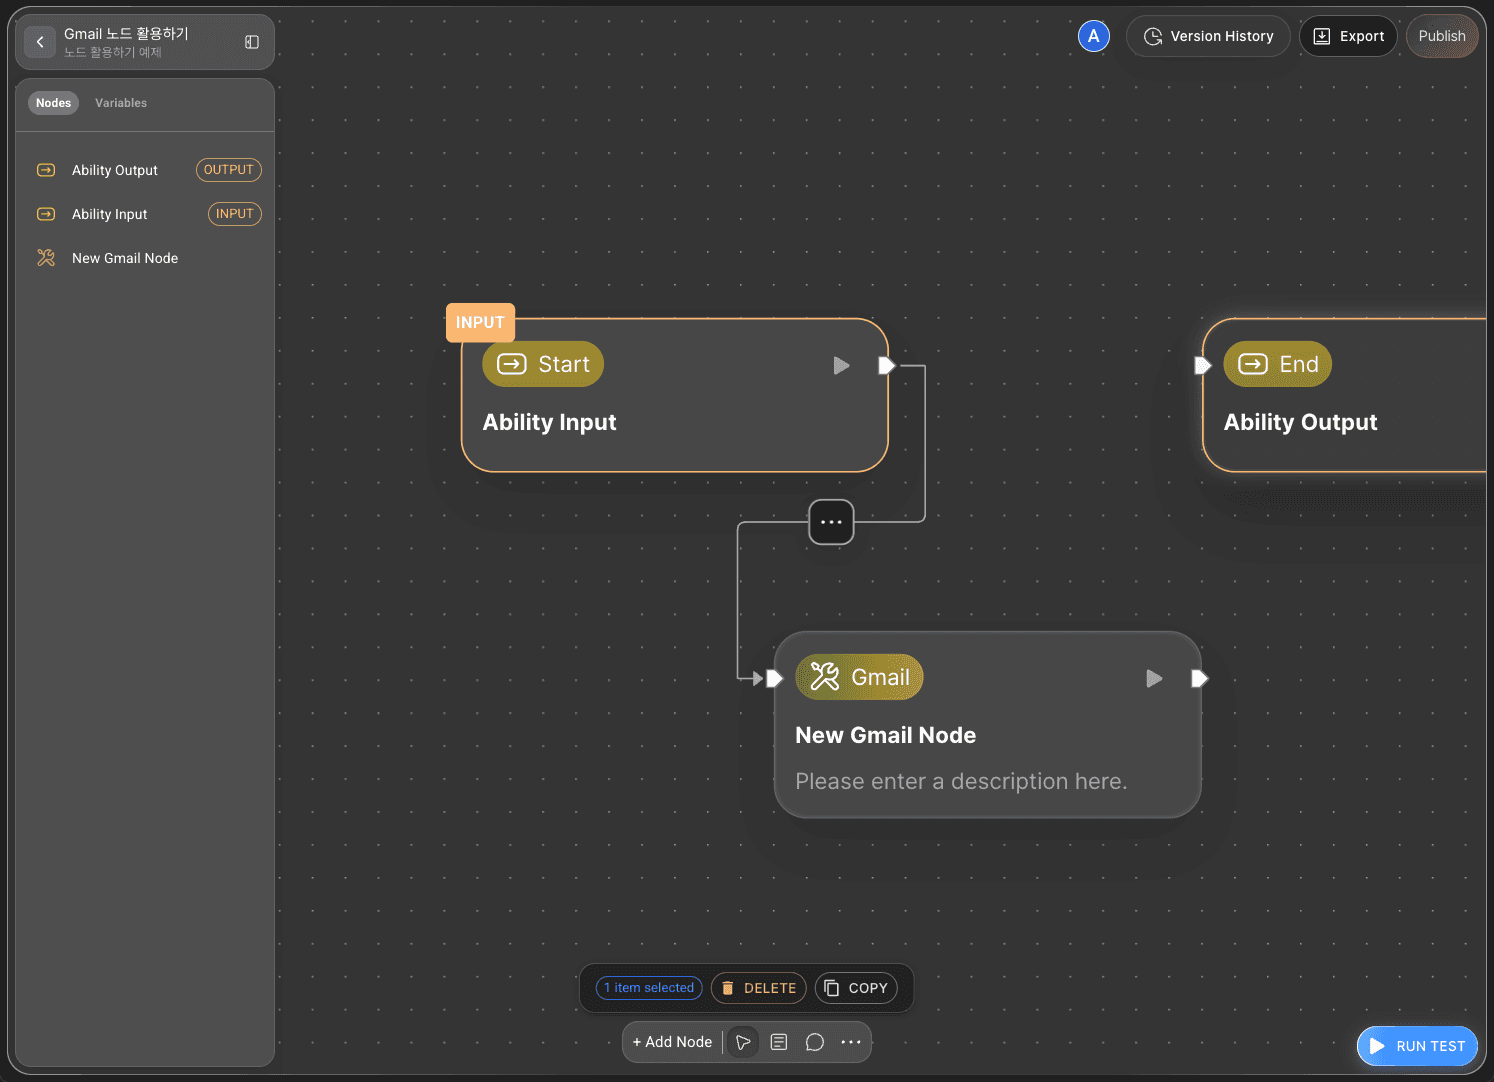Click the Ability Output node's input port
The width and height of the screenshot is (1494, 1082).
tap(1203, 366)
